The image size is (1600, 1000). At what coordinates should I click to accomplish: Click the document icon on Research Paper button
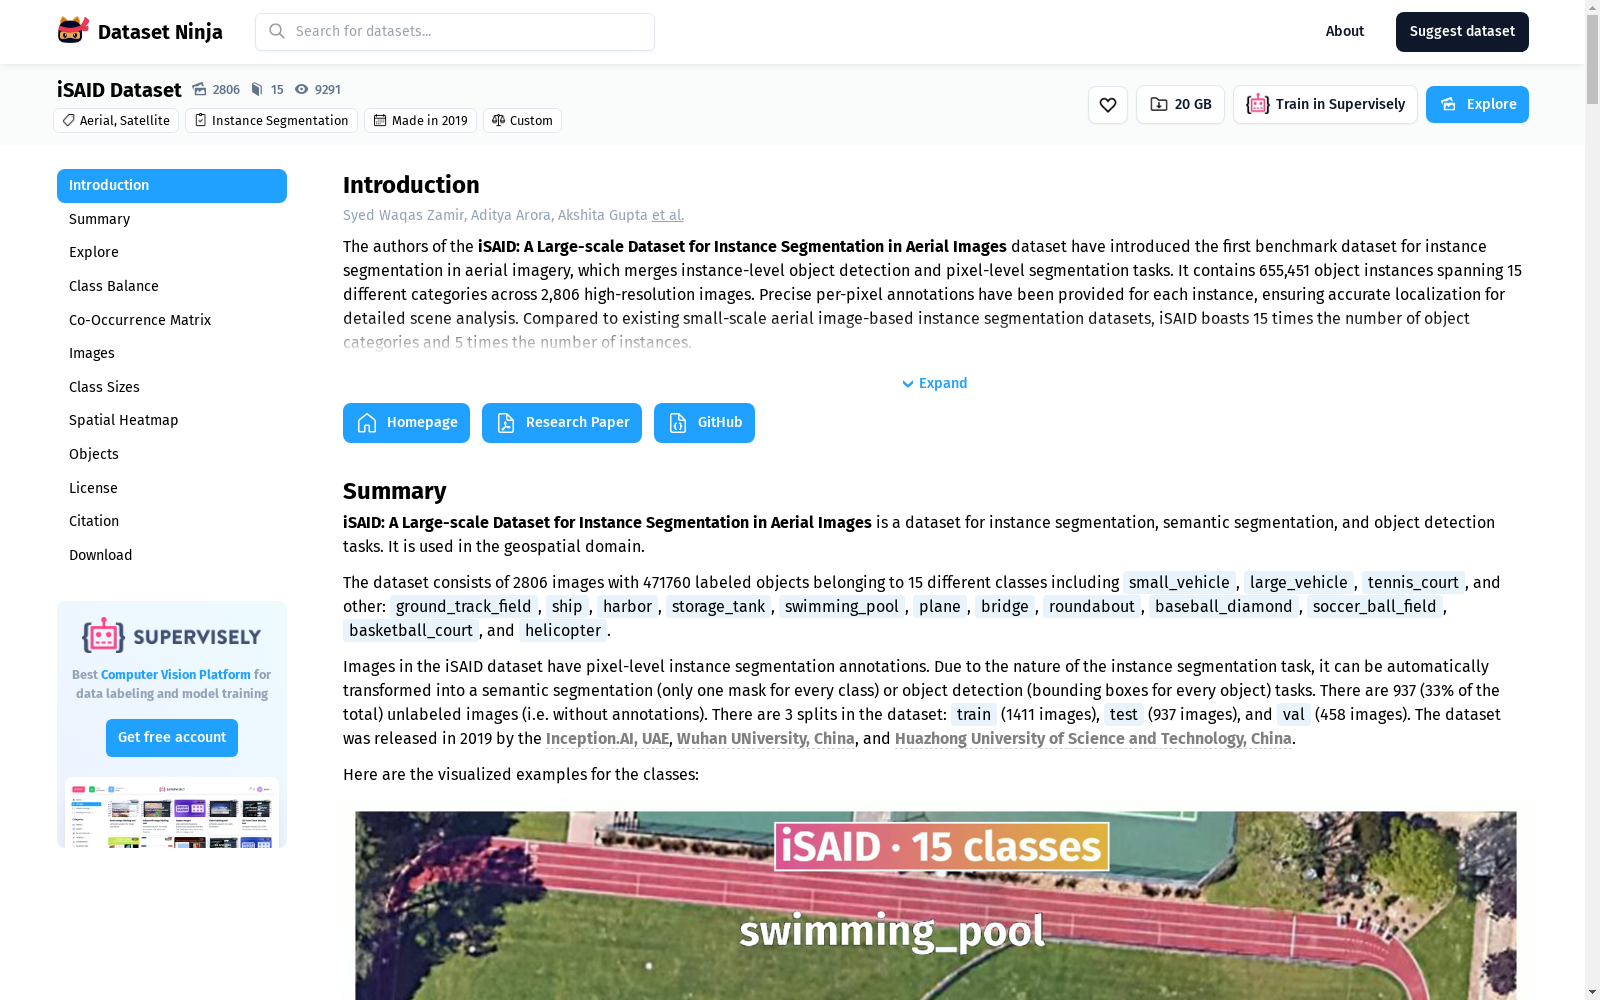click(x=504, y=422)
